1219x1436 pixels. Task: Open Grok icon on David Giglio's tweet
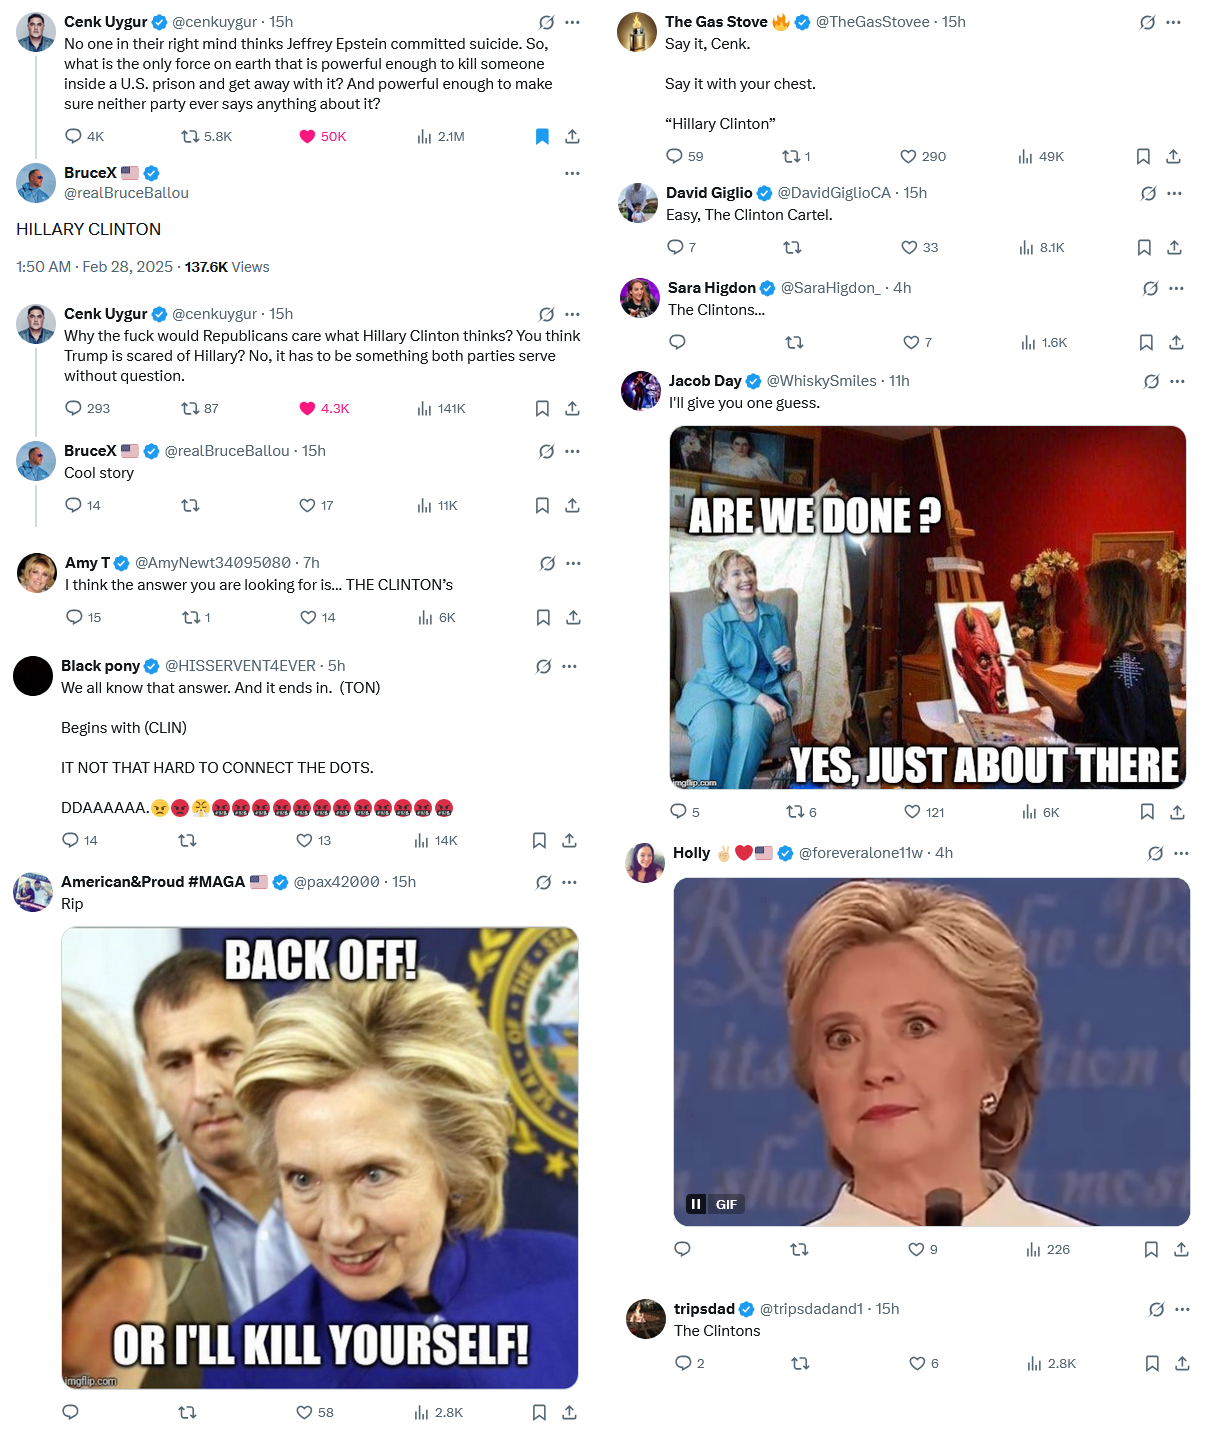[1148, 193]
